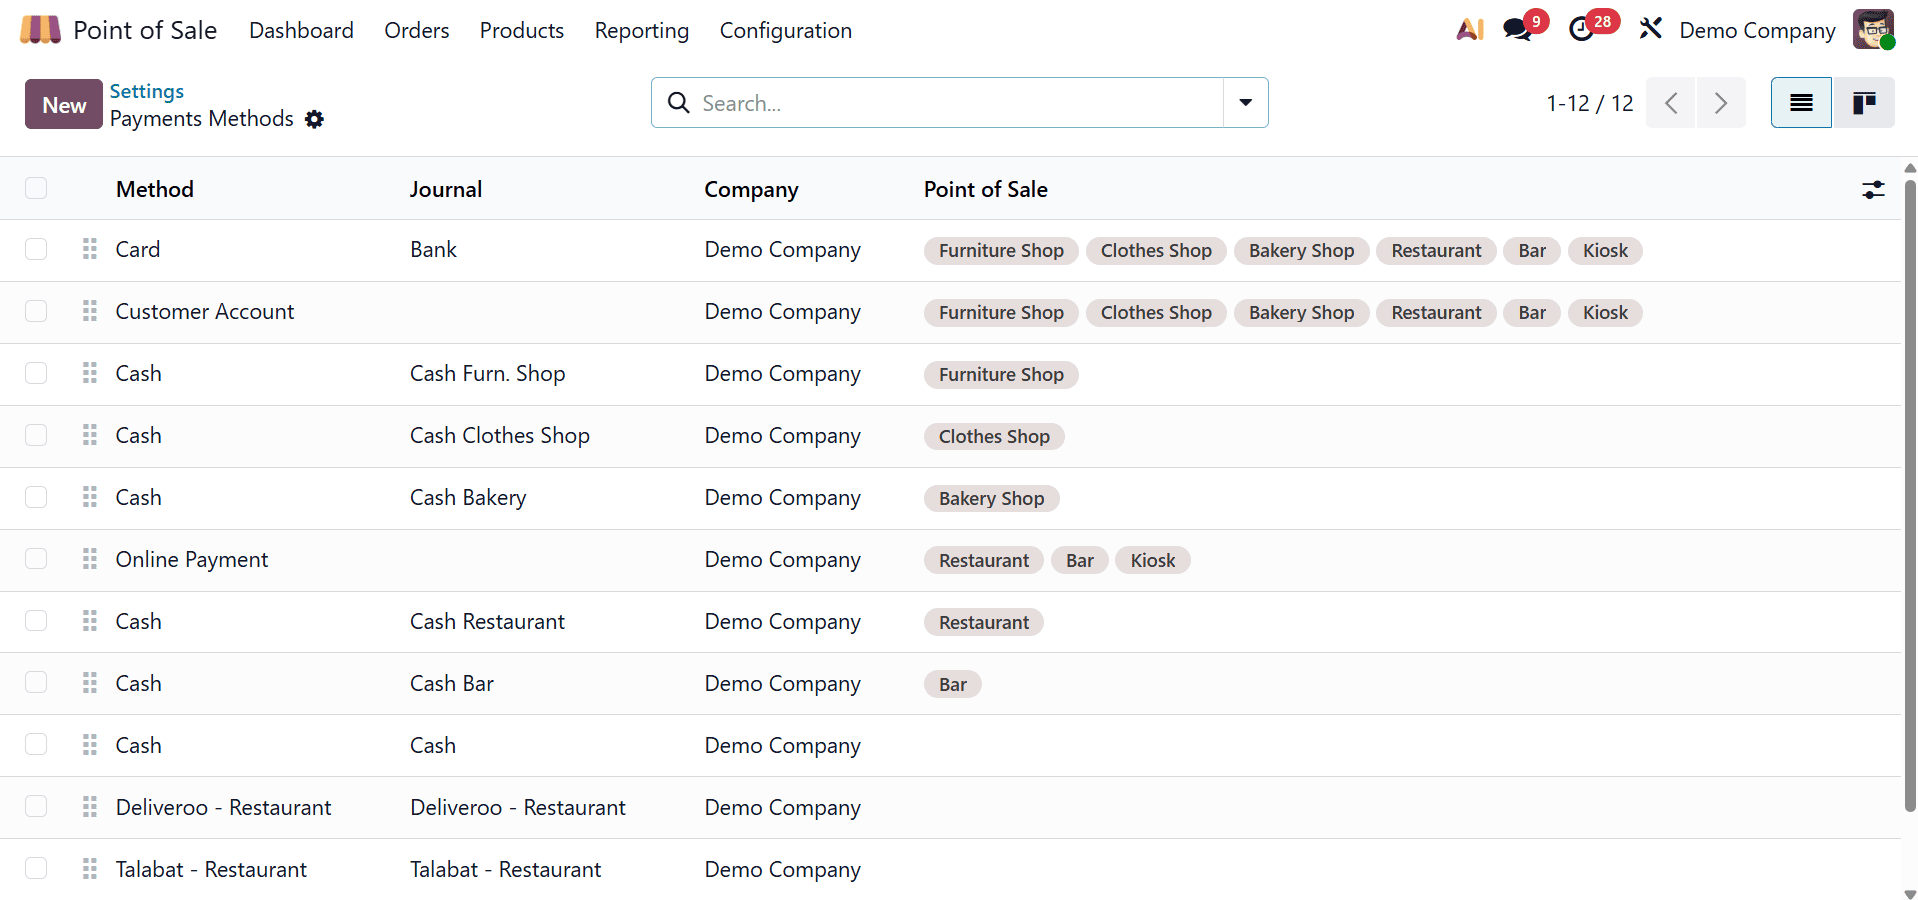Open the messaging conversations icon
The height and width of the screenshot is (900, 1918).
(x=1515, y=29)
